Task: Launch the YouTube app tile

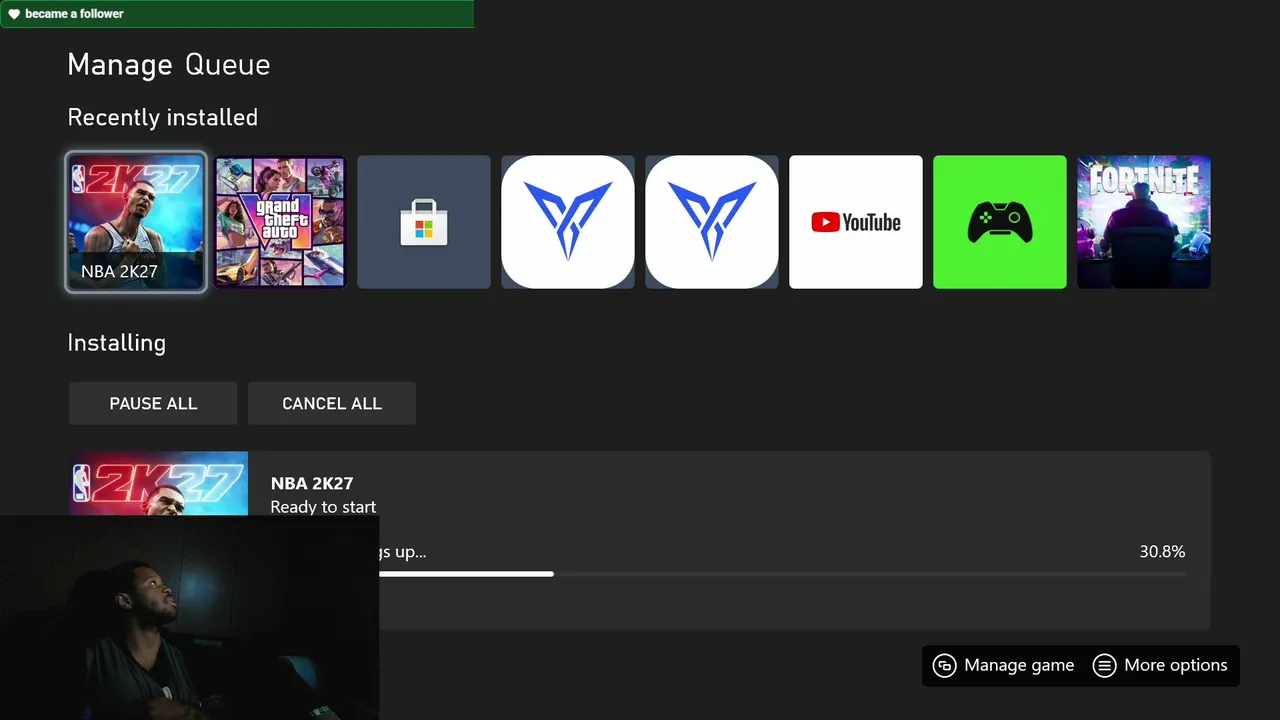Action: click(856, 222)
